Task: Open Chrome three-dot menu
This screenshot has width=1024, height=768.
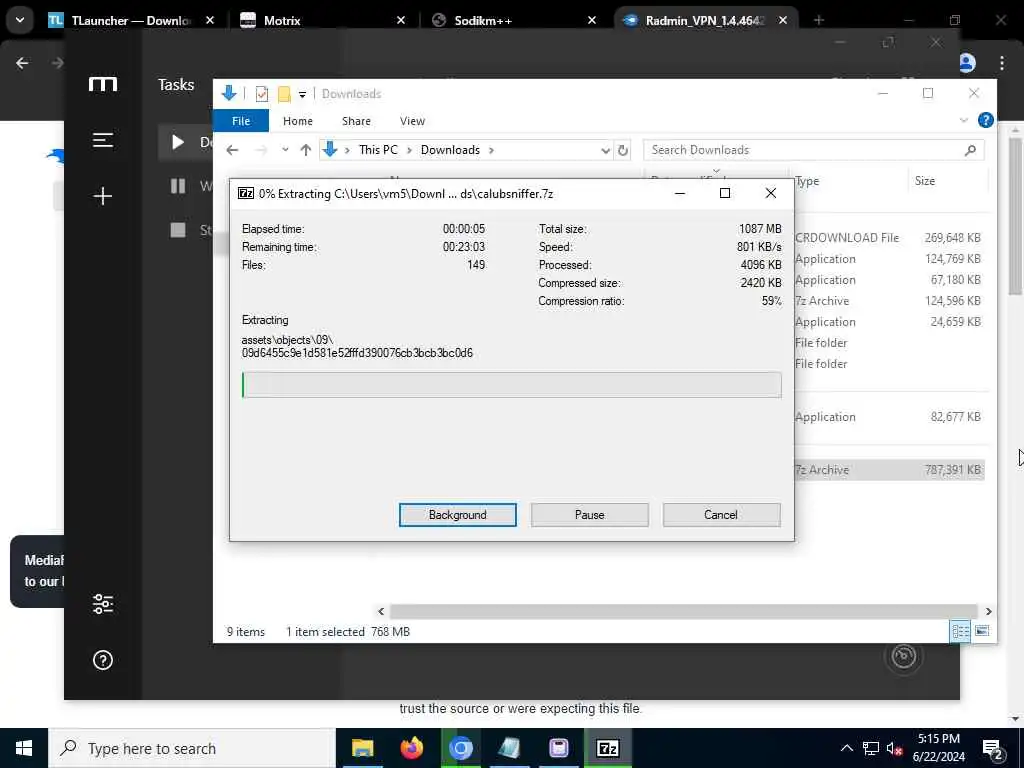Action: [1002, 63]
